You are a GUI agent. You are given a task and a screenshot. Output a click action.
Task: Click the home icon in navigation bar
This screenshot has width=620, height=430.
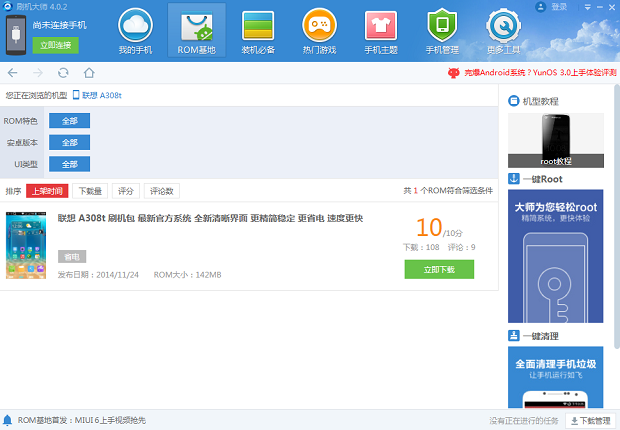(x=89, y=73)
